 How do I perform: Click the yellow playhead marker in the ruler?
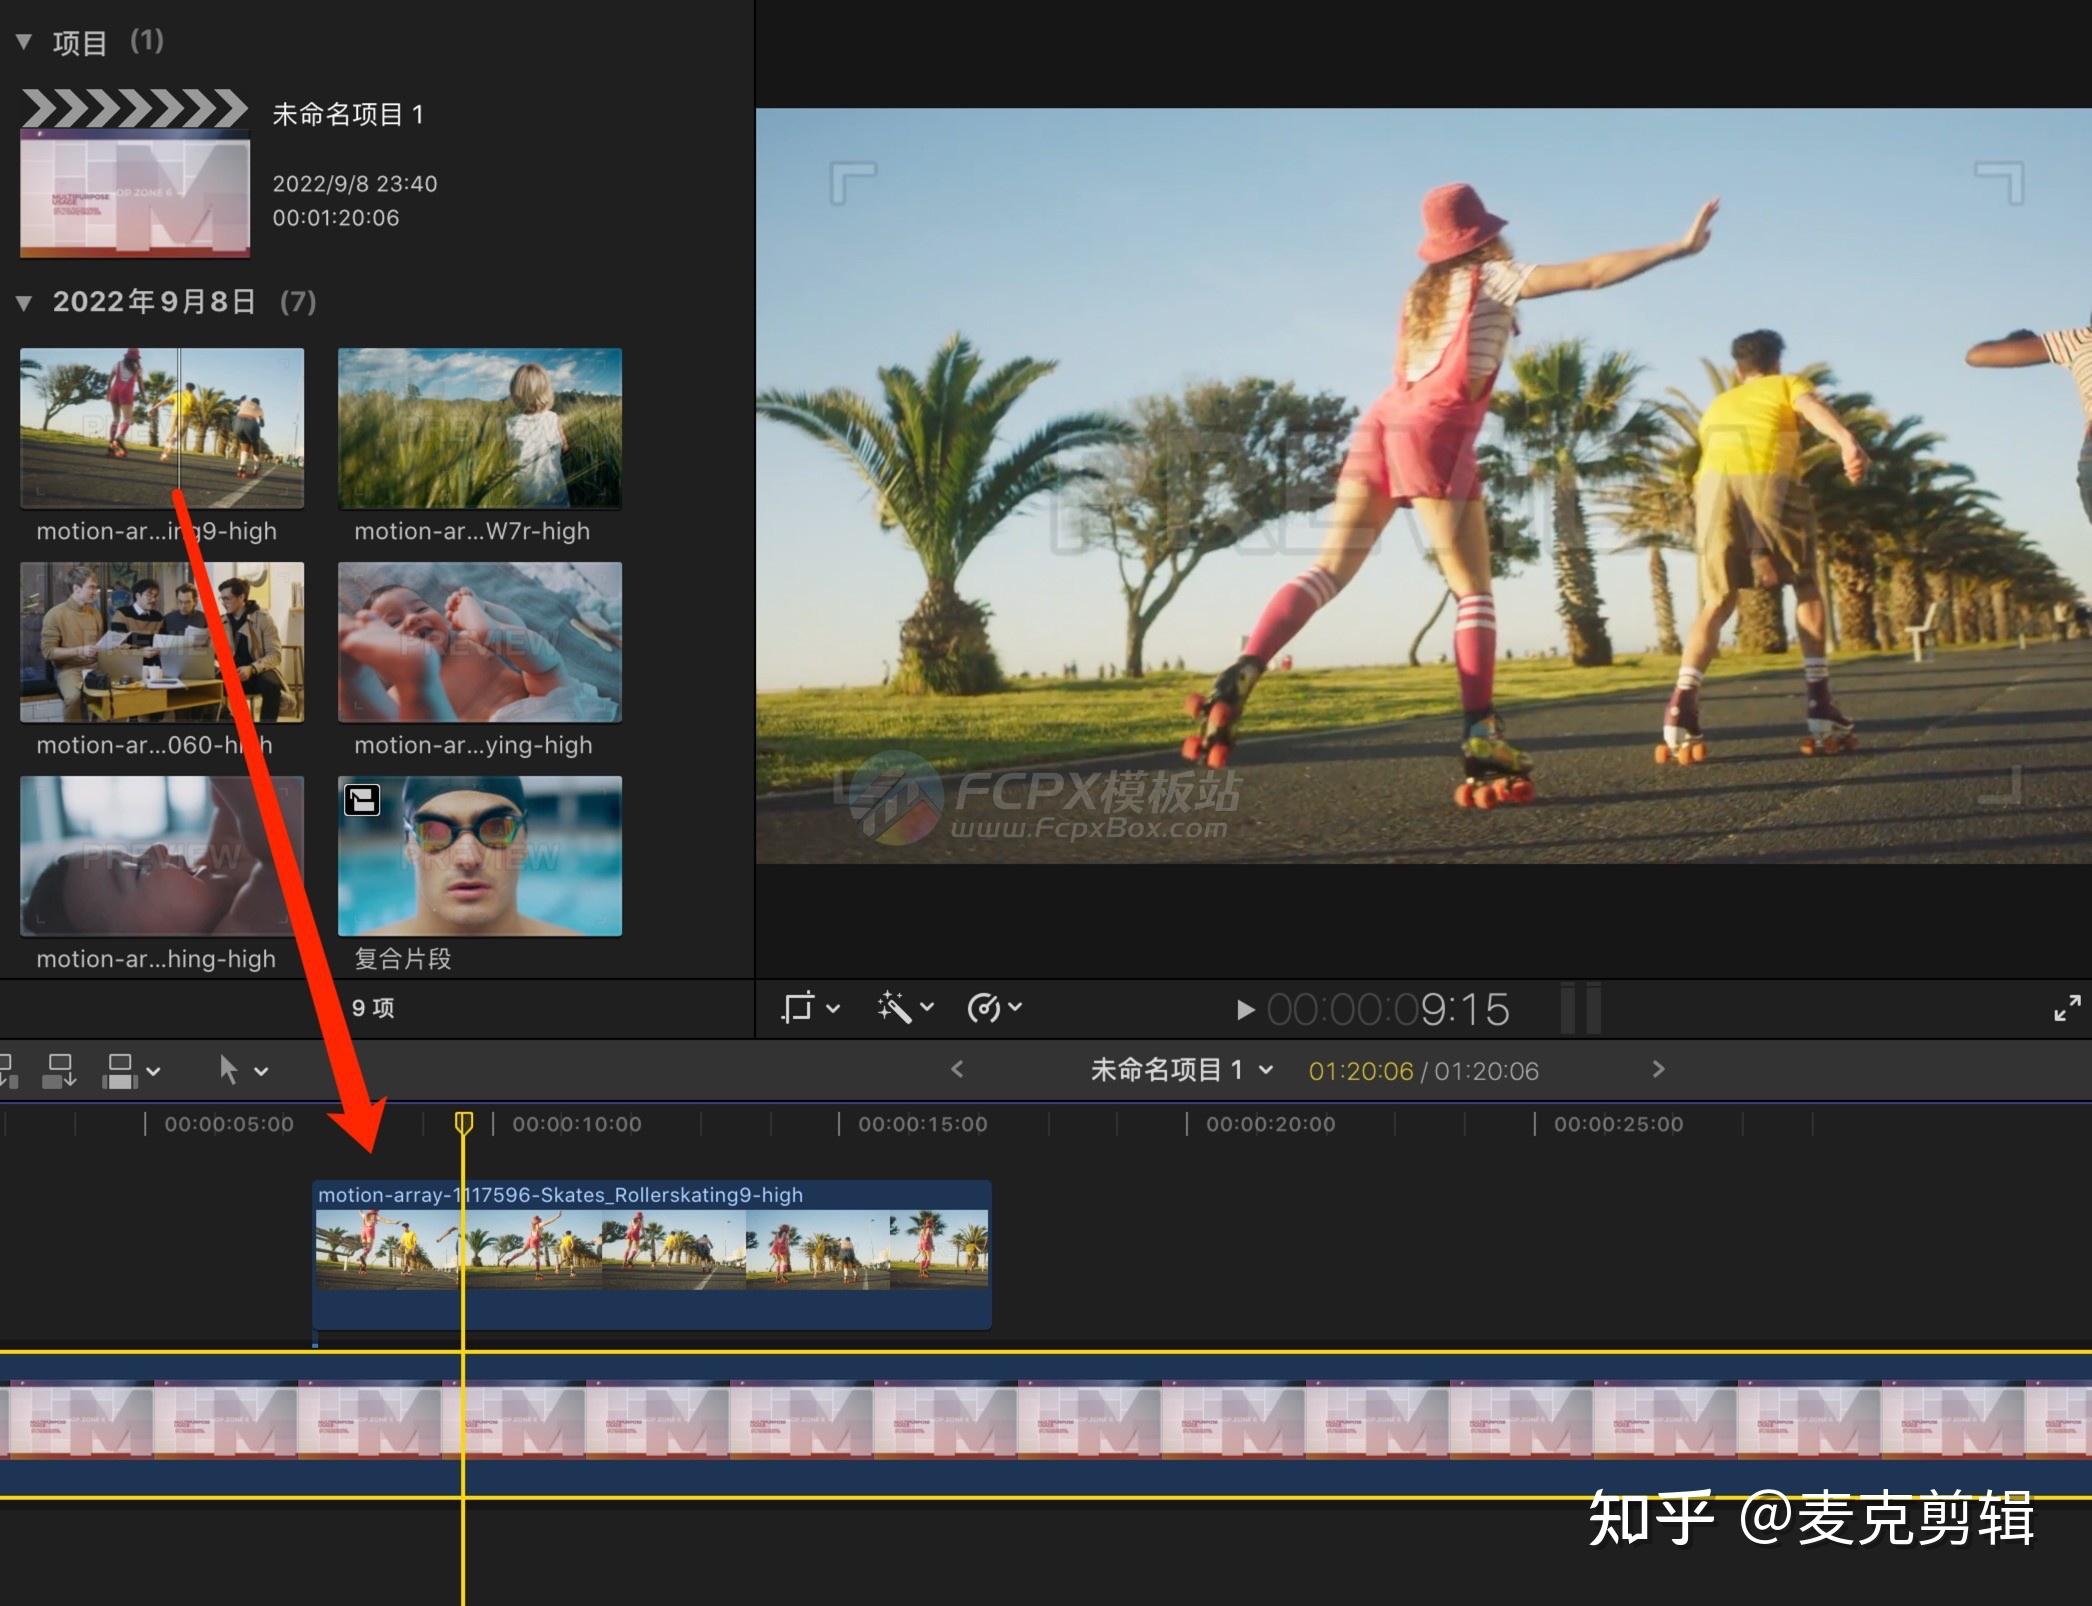click(463, 1123)
